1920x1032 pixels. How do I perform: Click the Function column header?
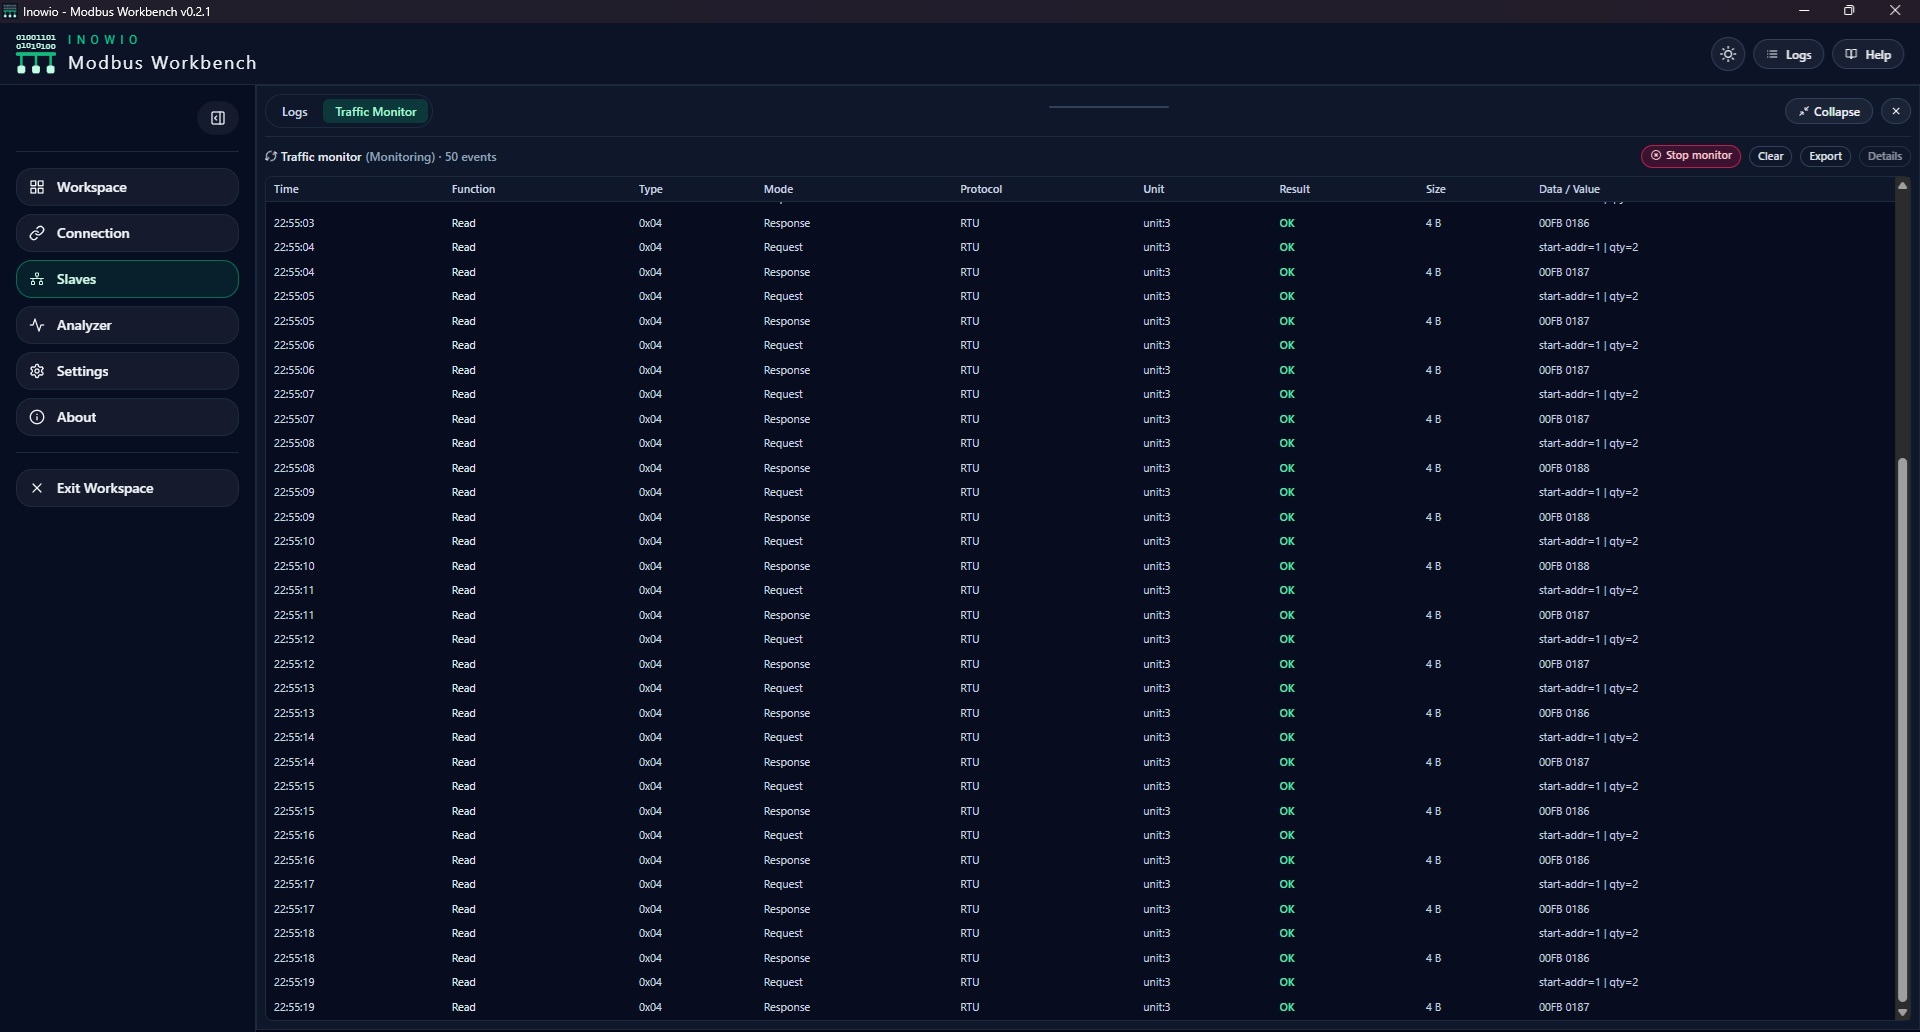pos(473,189)
